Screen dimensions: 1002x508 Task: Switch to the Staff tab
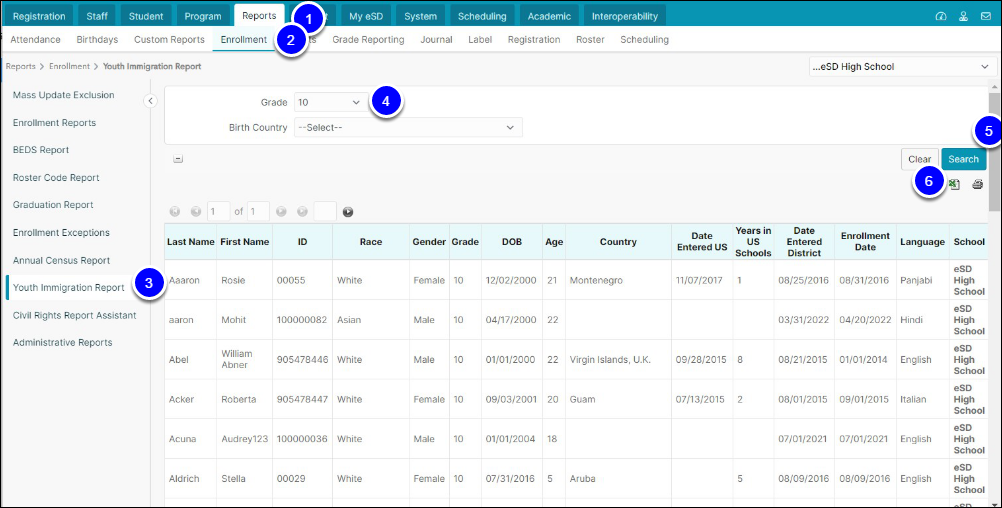(97, 16)
